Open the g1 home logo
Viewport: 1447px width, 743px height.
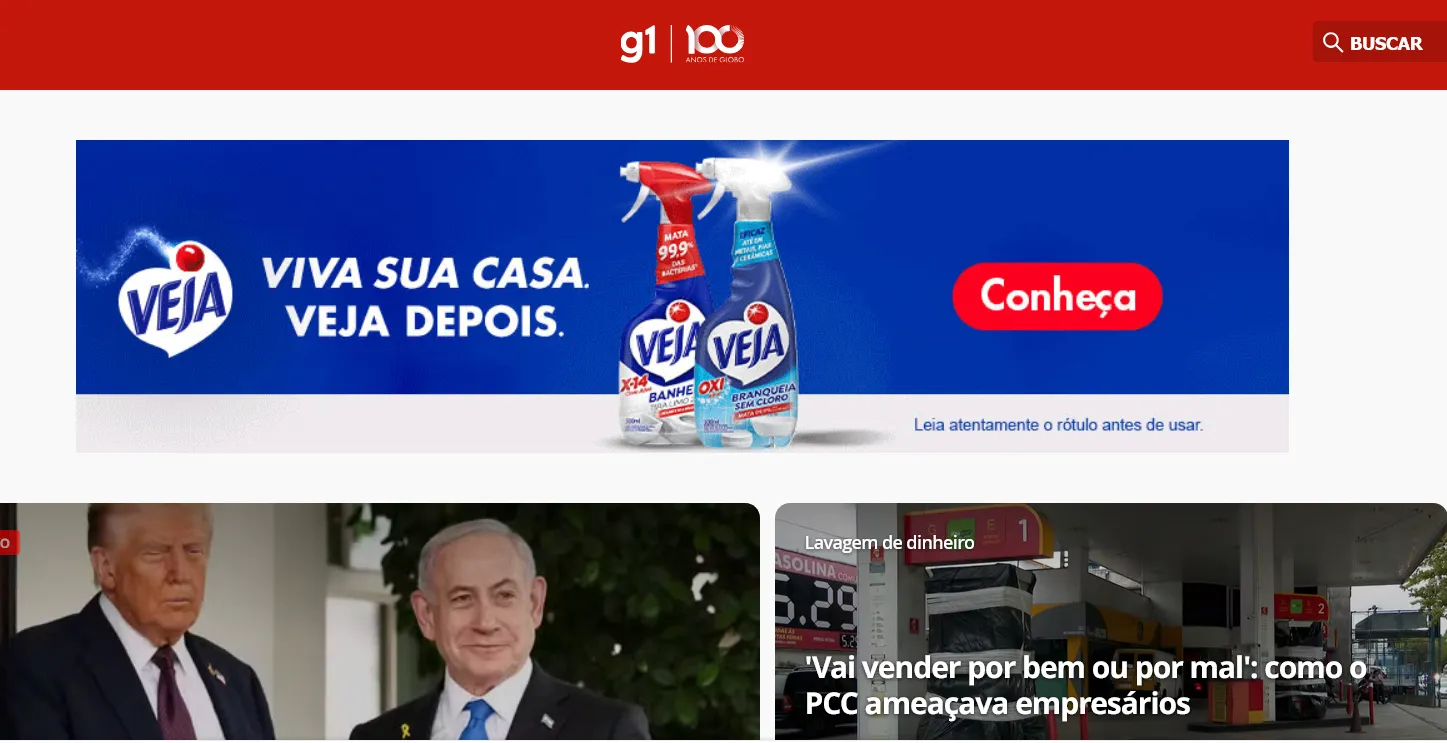[638, 44]
